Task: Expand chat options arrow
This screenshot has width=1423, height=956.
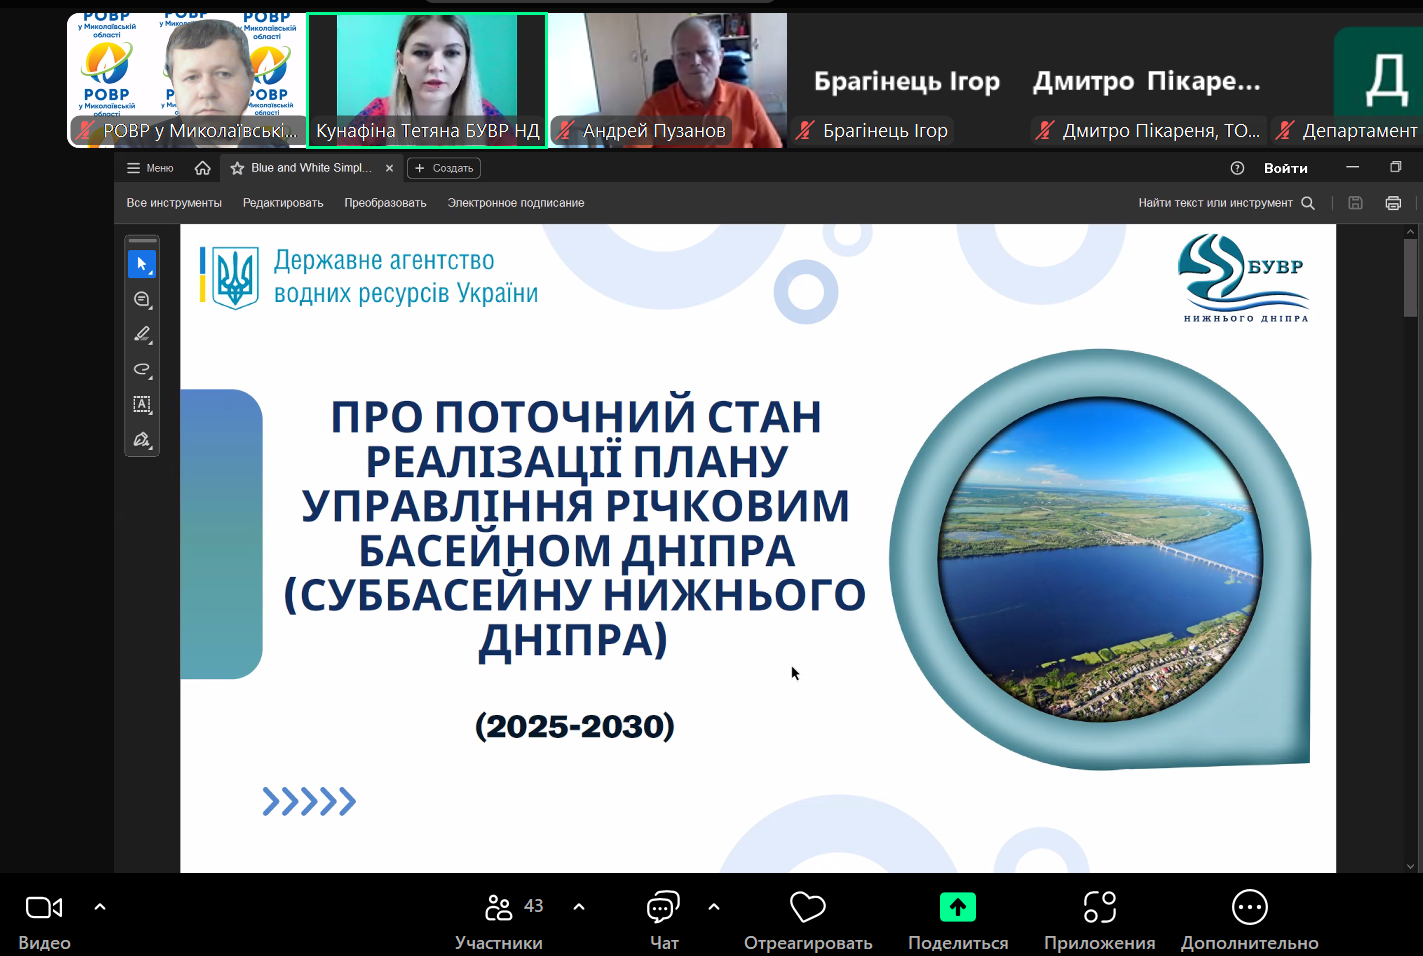Action: click(714, 907)
